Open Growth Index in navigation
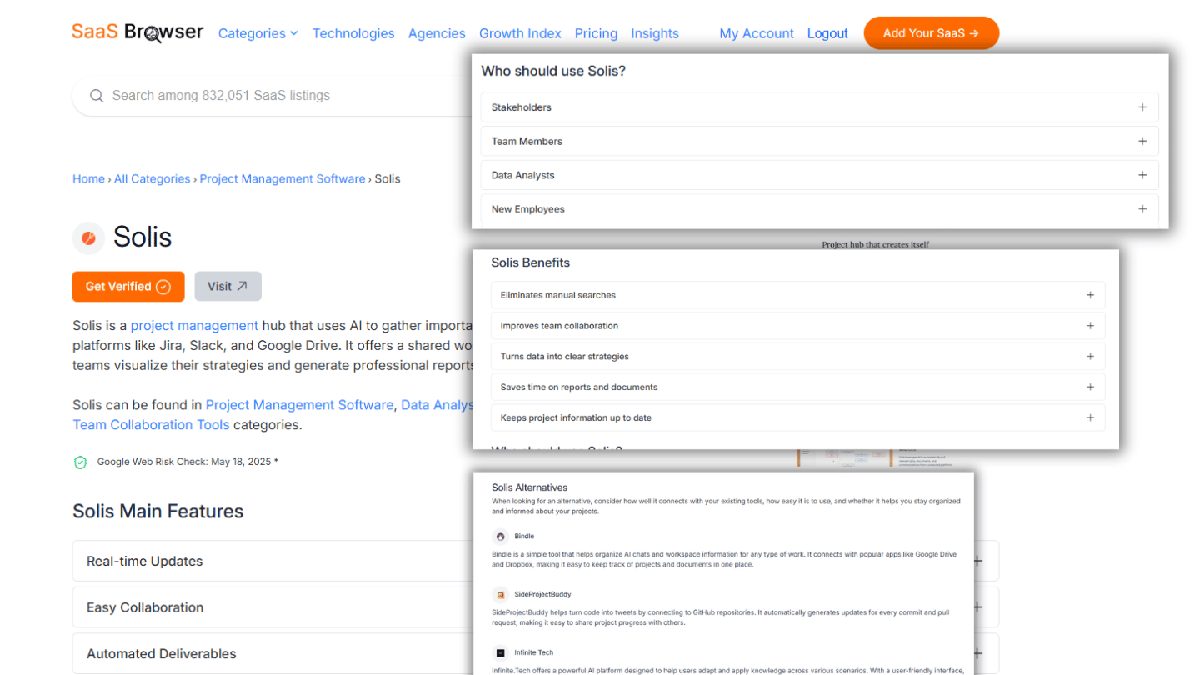The height and width of the screenshot is (675, 1200). (520, 33)
